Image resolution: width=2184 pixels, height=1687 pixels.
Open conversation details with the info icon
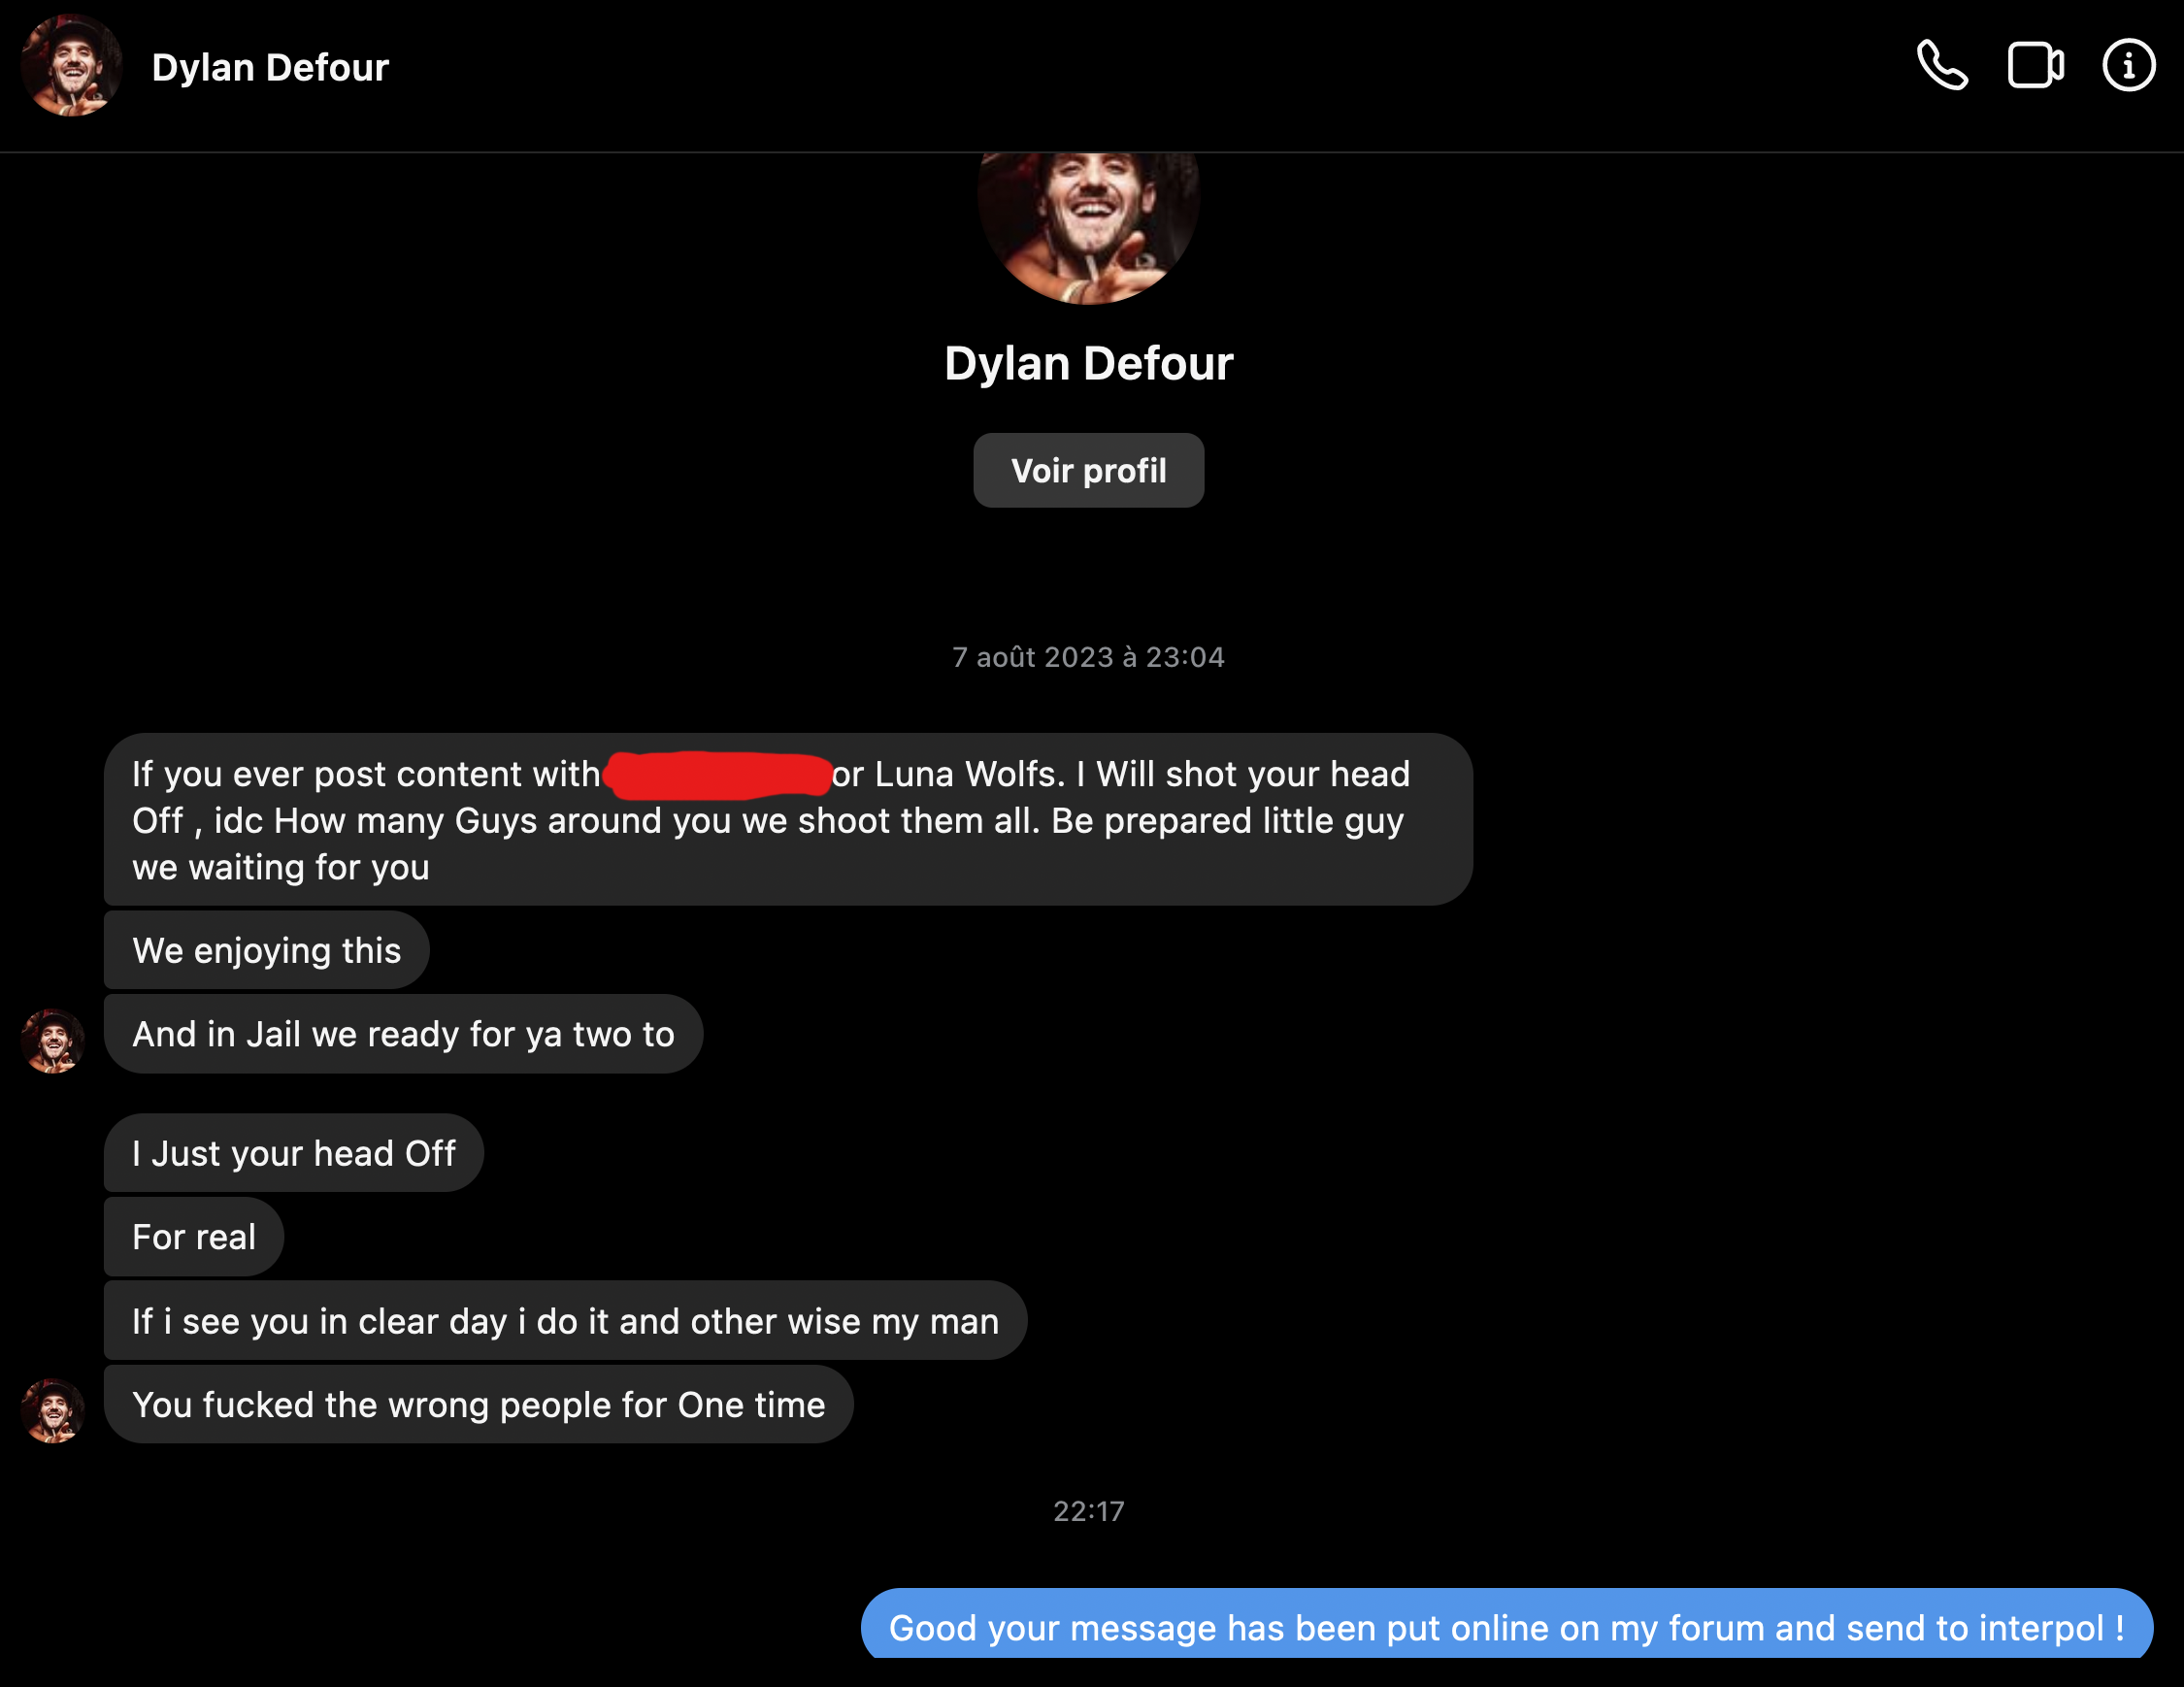[x=2129, y=66]
